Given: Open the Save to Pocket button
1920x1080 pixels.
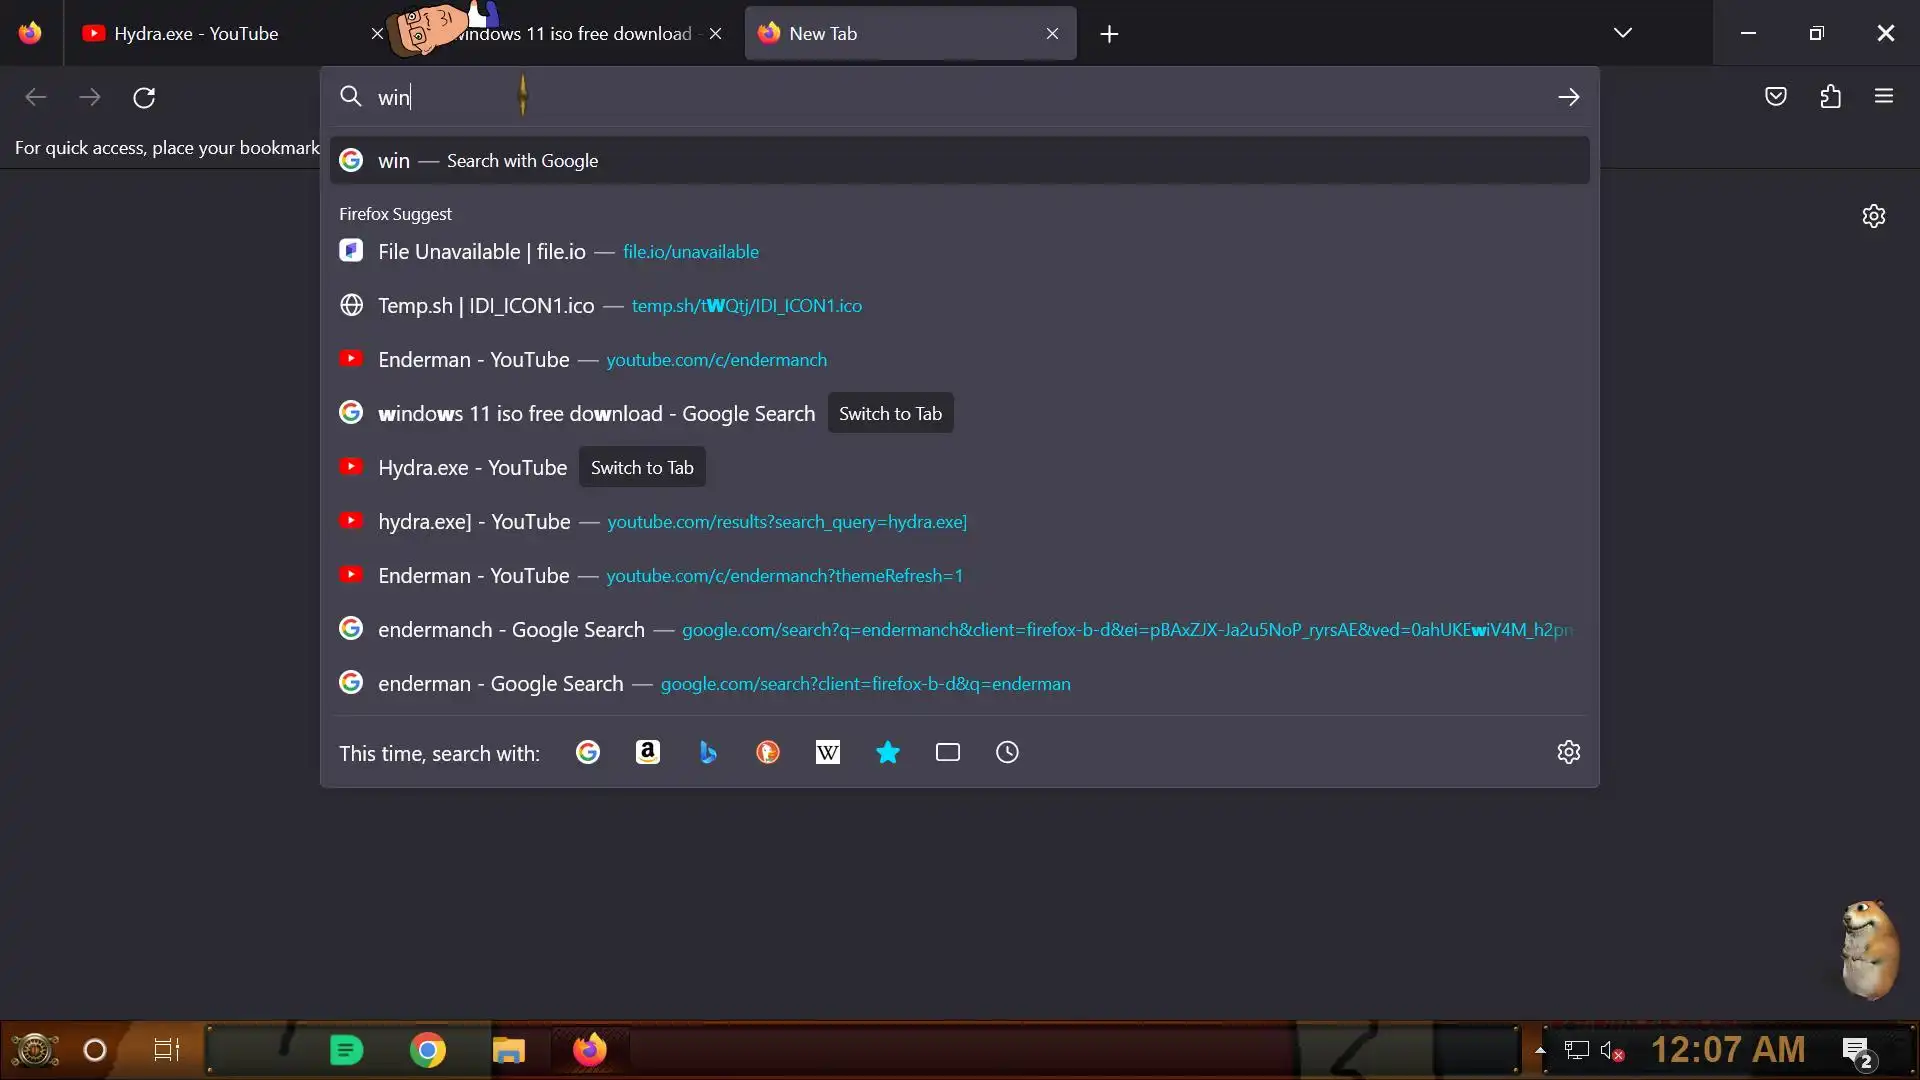Looking at the screenshot, I should click(x=1776, y=97).
